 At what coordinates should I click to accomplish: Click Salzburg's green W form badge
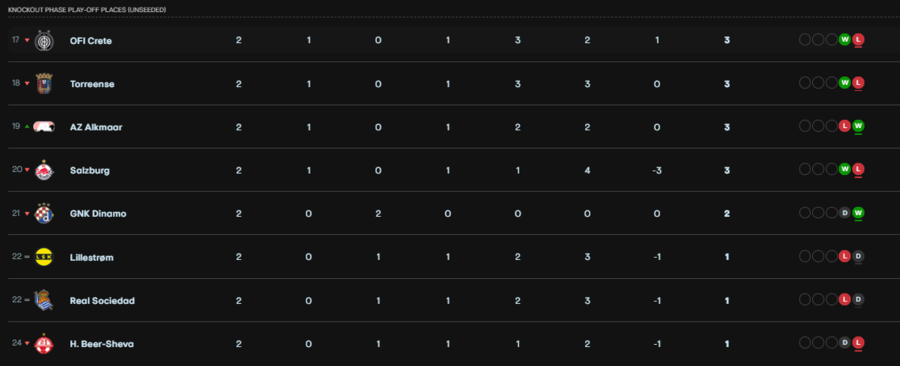click(844, 169)
